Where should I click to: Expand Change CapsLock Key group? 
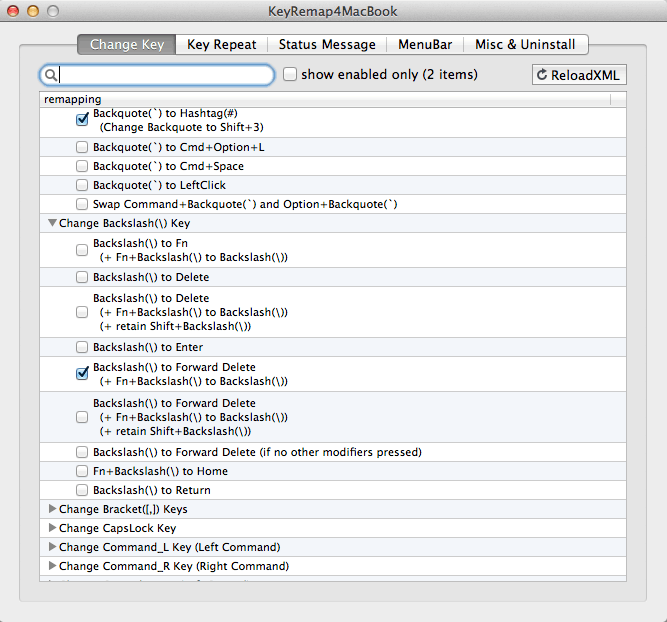(52, 528)
